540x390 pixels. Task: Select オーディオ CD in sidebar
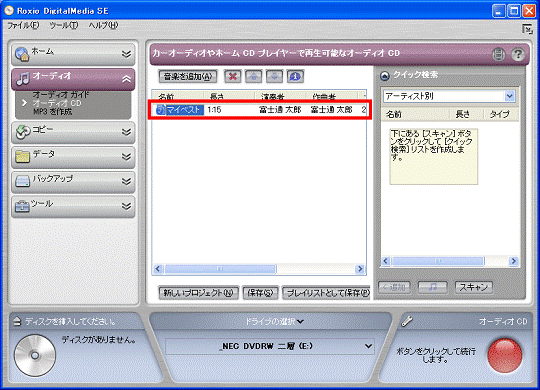(57, 103)
